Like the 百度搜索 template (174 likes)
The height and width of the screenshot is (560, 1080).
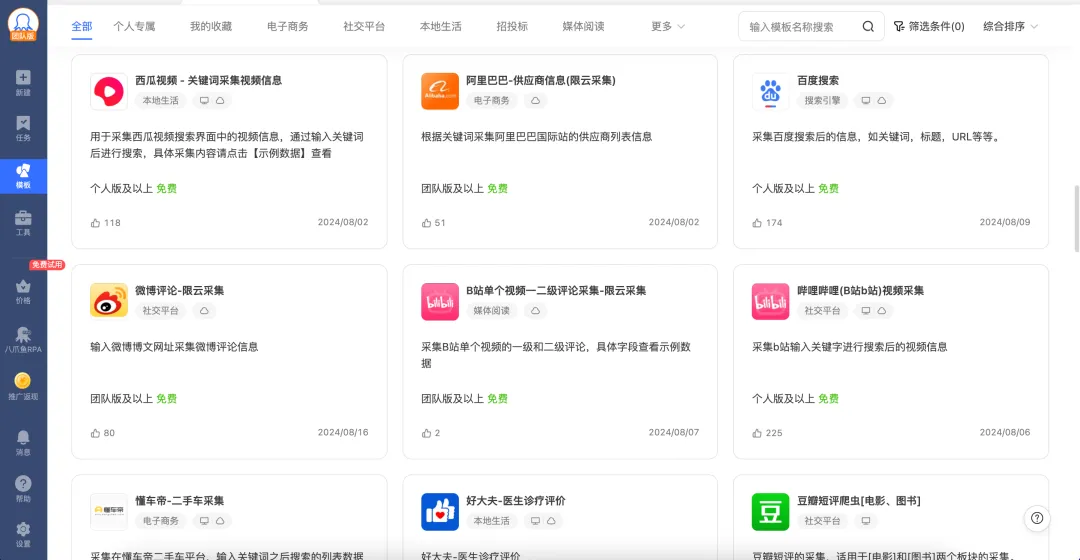coord(757,222)
